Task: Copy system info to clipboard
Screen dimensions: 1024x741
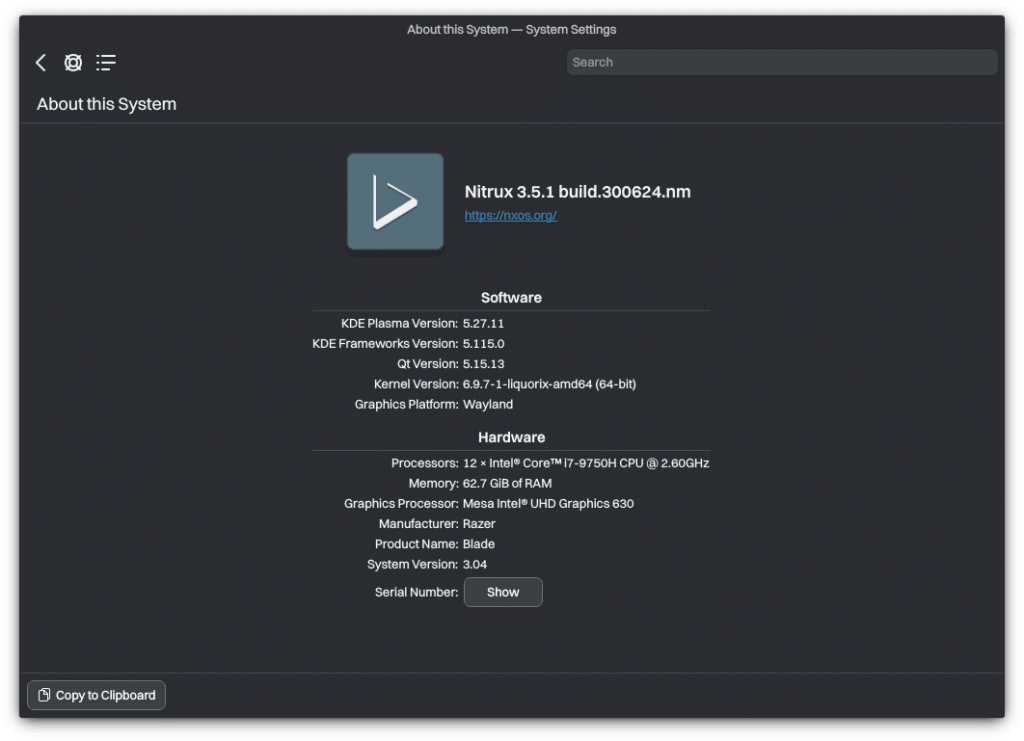Action: [x=97, y=695]
